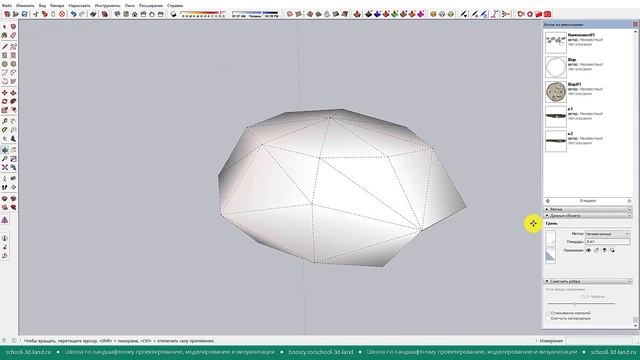Open the Окно menu

click(x=129, y=6)
